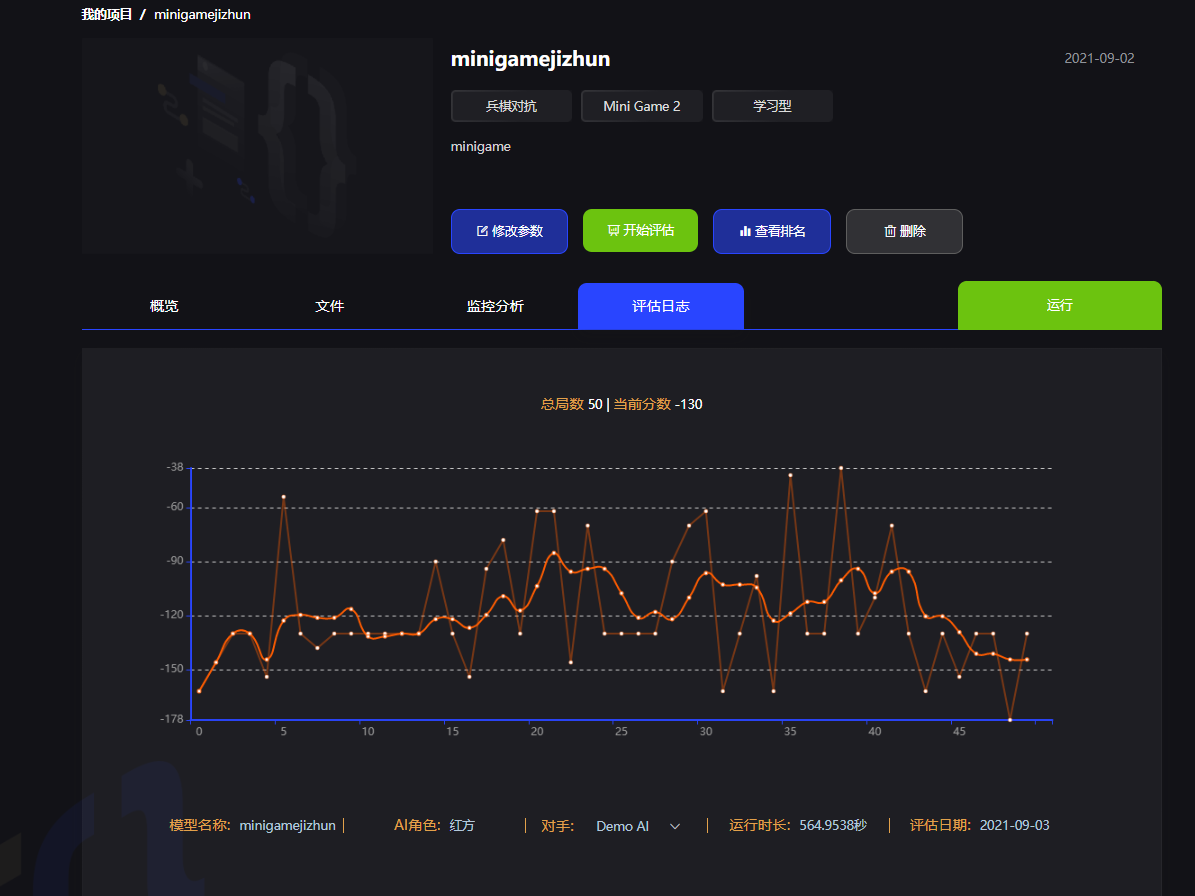Go back to 我的项目 in the breadcrumb
This screenshot has width=1195, height=896.
(x=107, y=14)
